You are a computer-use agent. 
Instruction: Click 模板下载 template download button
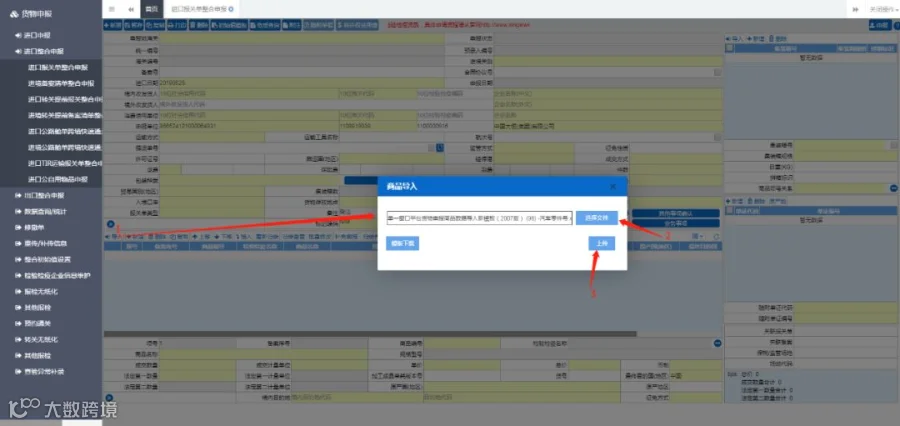click(x=404, y=243)
